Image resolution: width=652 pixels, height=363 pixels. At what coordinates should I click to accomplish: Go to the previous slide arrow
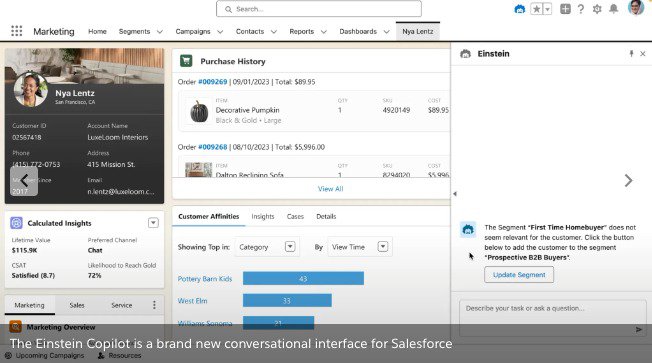(x=24, y=181)
